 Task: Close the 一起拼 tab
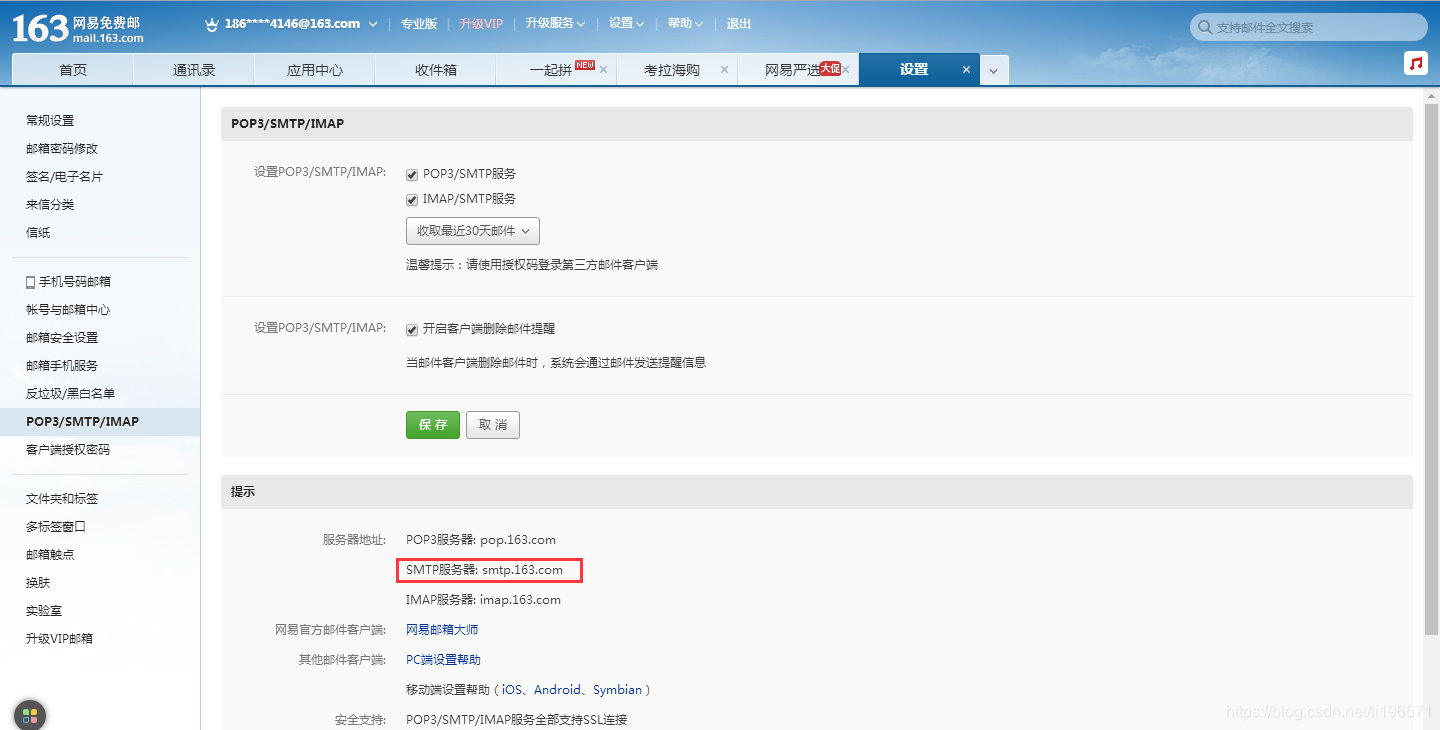pos(603,70)
